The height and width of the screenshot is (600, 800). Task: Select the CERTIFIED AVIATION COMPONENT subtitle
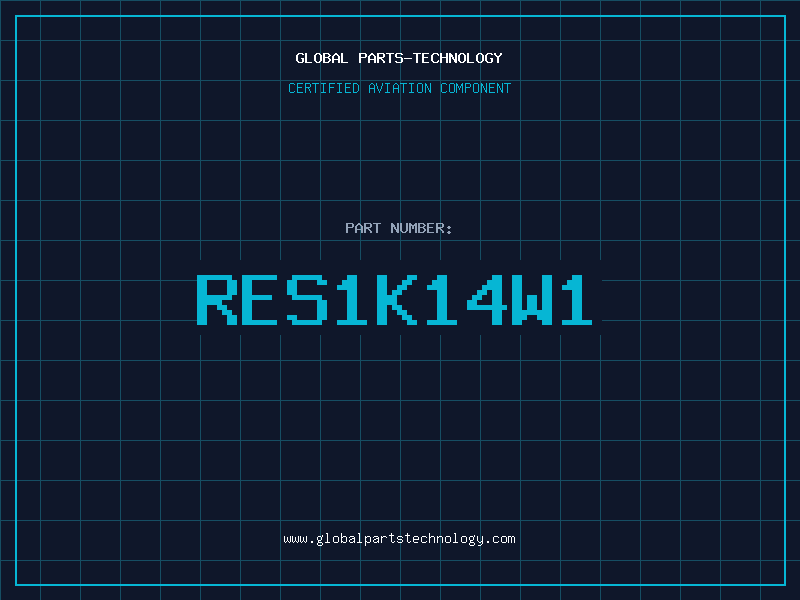coord(399,88)
